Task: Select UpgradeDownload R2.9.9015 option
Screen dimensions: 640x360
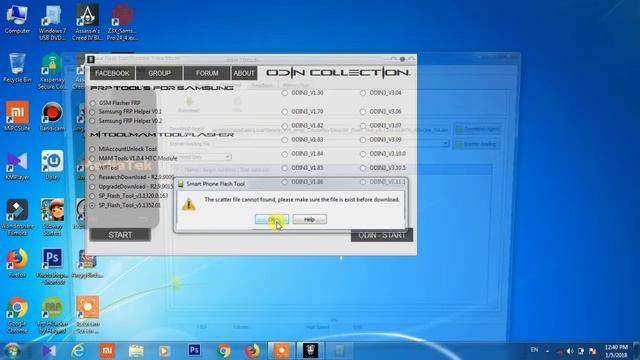Action: pos(93,187)
